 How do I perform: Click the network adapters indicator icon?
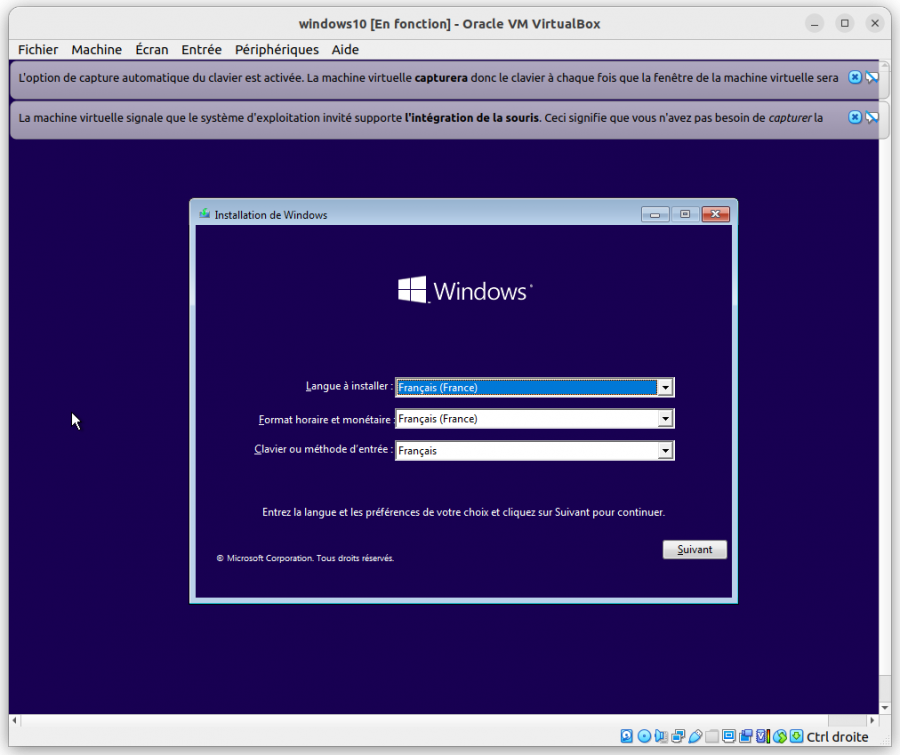click(678, 736)
